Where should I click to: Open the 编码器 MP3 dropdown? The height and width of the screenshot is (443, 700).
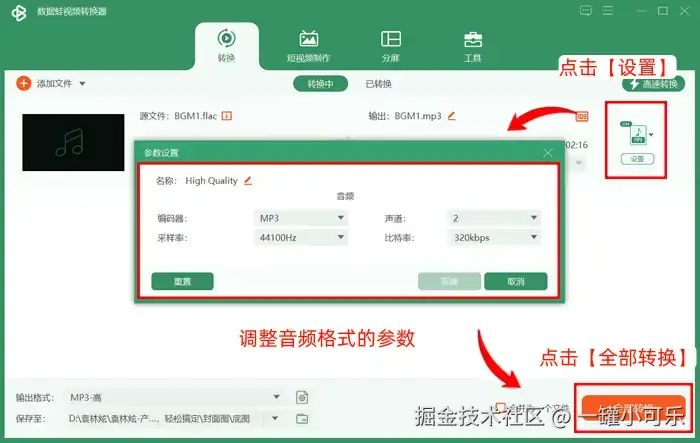tap(301, 218)
